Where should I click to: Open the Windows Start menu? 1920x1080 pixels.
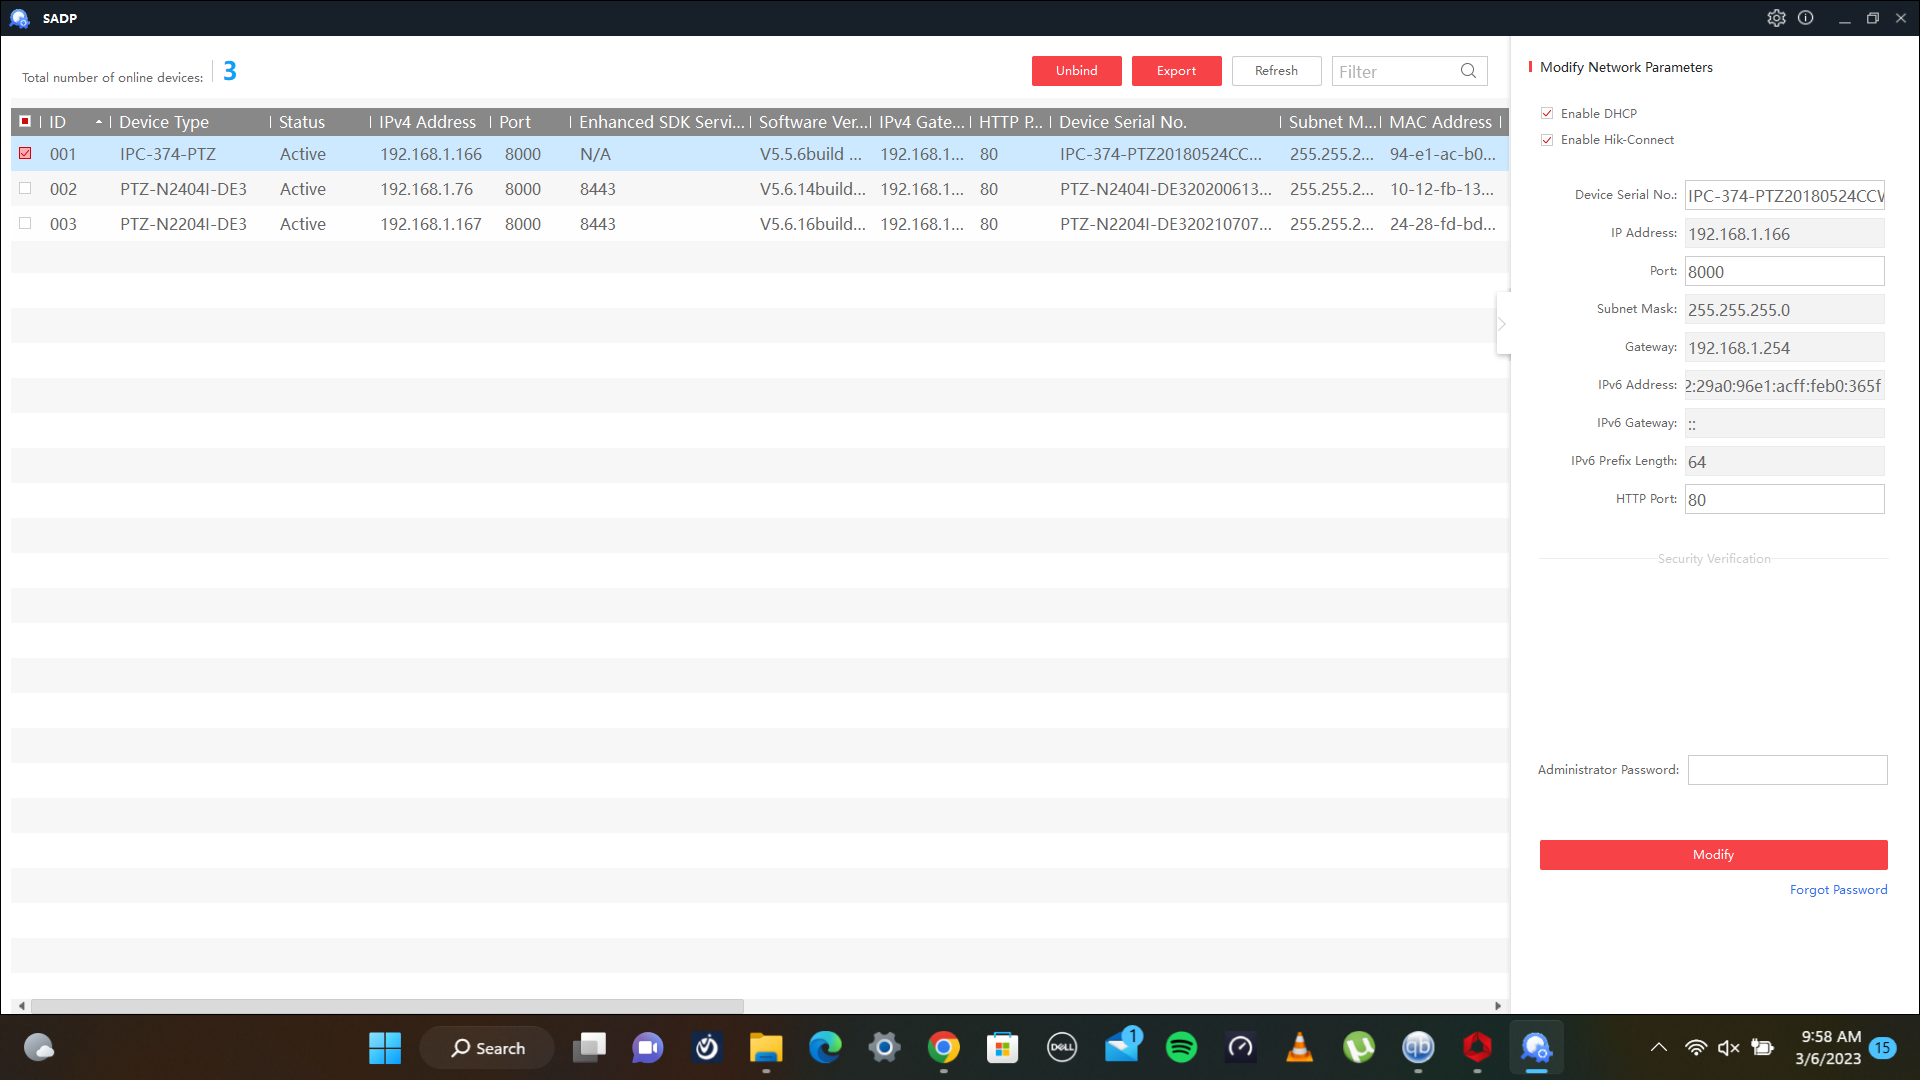click(x=384, y=1047)
